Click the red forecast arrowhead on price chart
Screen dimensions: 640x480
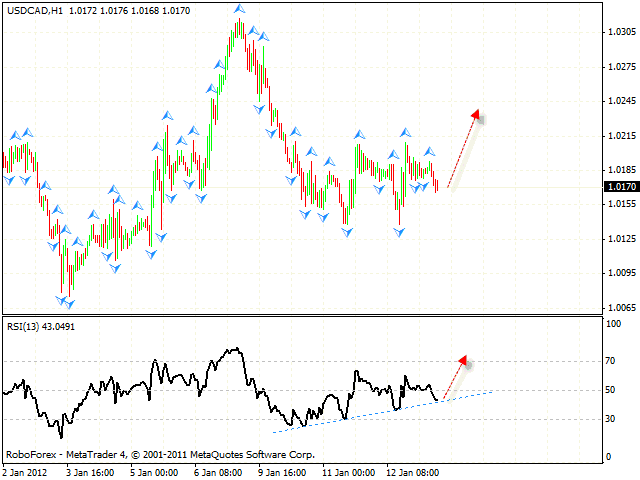click(476, 114)
